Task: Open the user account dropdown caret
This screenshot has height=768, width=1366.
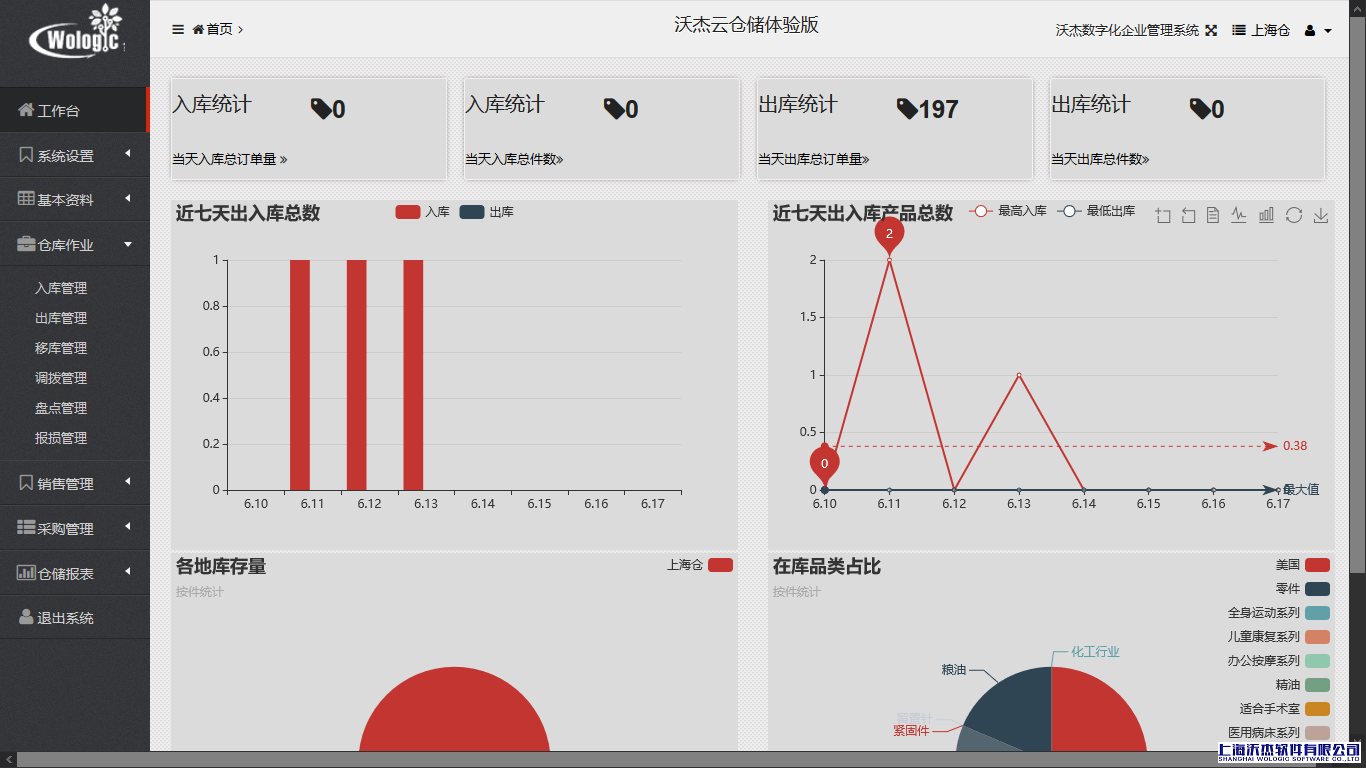Action: click(1328, 31)
